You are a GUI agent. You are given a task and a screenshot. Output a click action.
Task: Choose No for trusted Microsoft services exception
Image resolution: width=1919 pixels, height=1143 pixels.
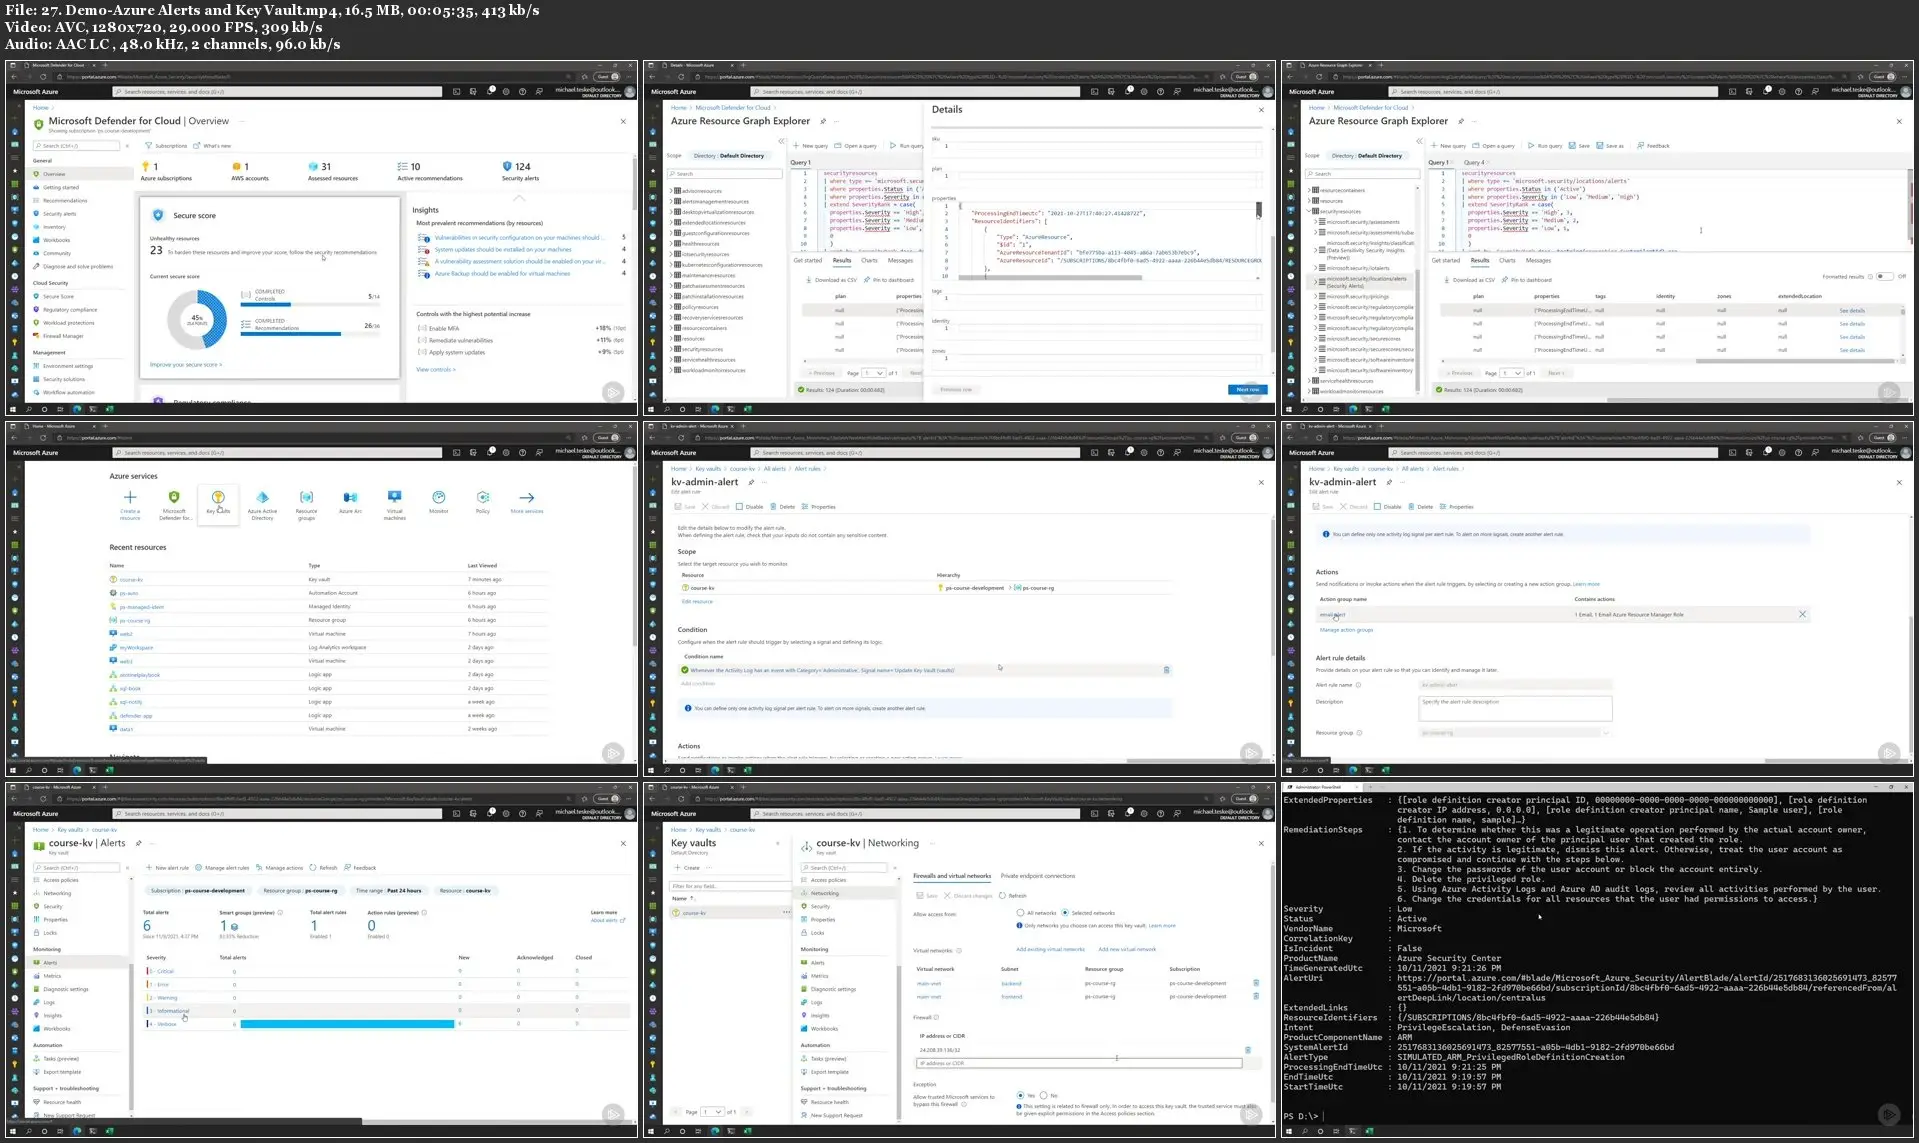(1043, 1095)
